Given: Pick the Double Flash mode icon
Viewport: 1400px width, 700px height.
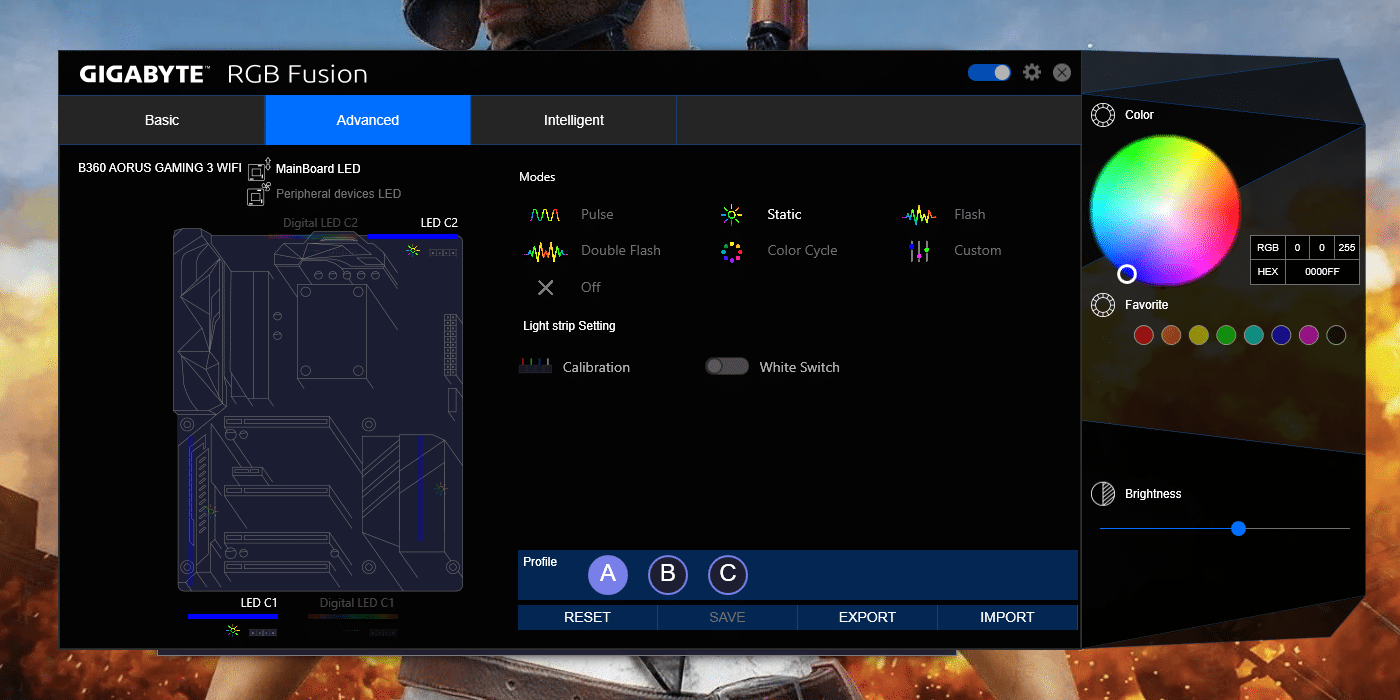Looking at the screenshot, I should coord(545,251).
